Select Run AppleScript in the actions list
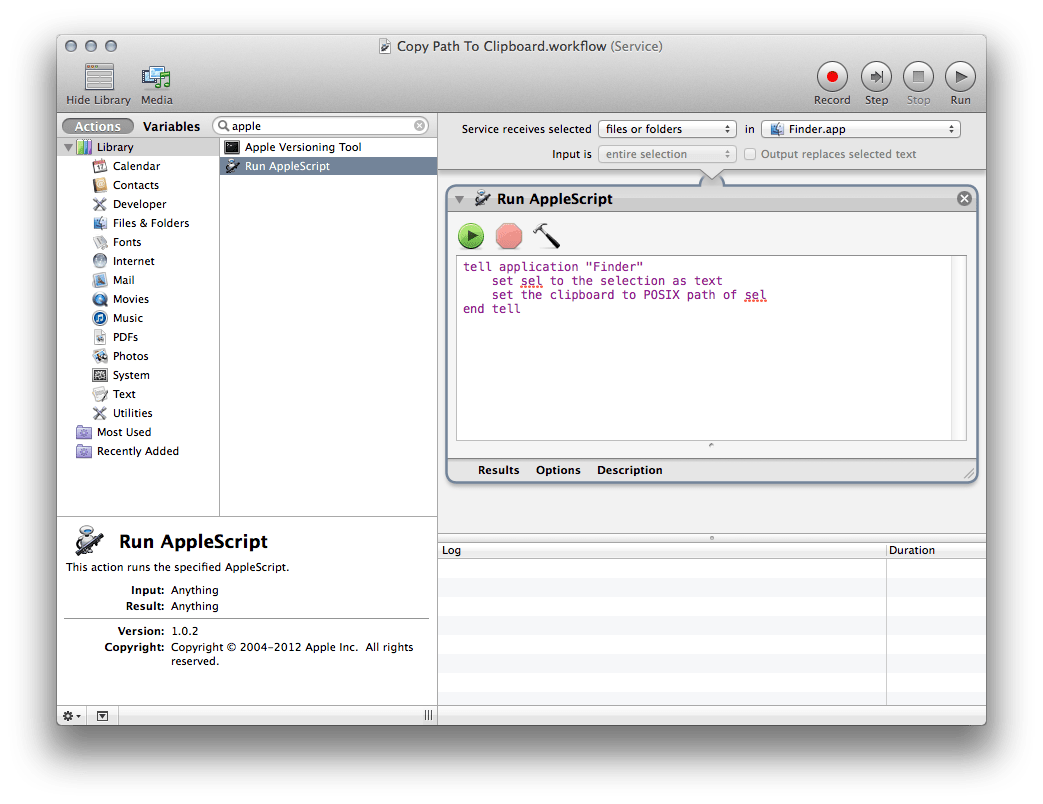 click(329, 166)
